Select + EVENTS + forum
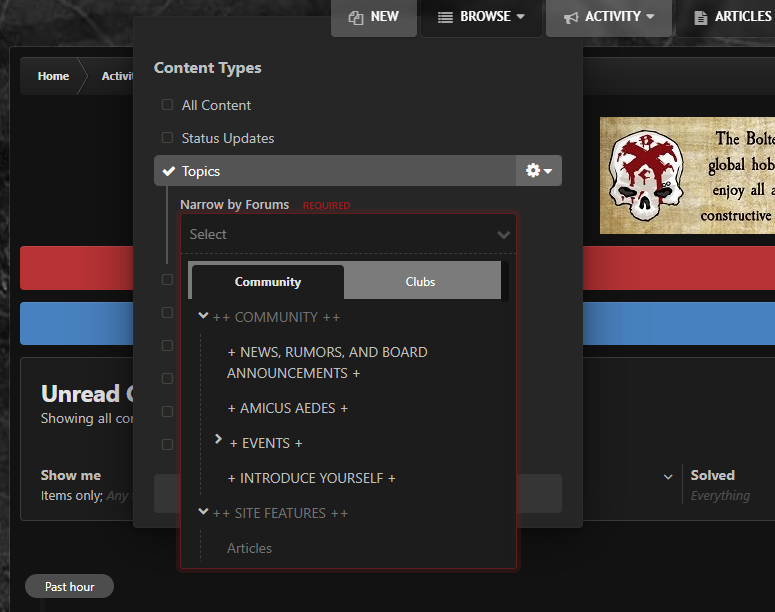Viewport: 775px width, 612px height. (265, 443)
